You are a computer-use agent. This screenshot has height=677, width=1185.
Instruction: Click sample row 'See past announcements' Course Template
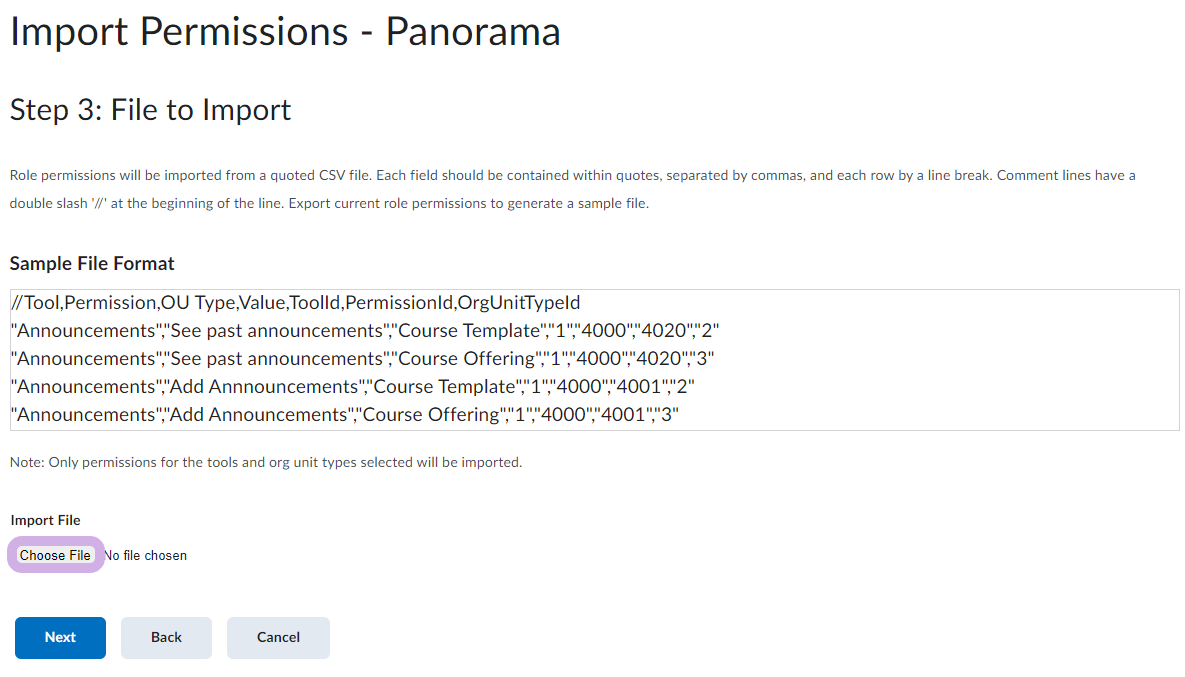365,330
